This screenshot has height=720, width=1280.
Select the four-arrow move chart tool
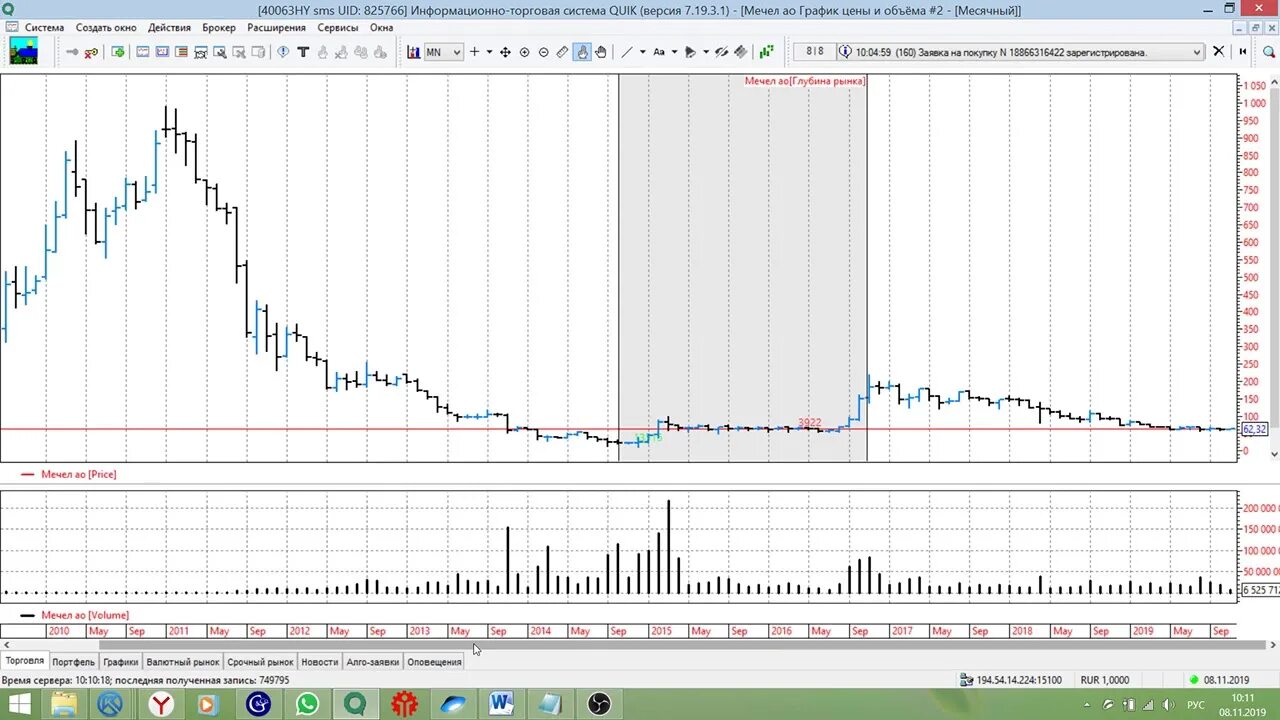(x=505, y=52)
